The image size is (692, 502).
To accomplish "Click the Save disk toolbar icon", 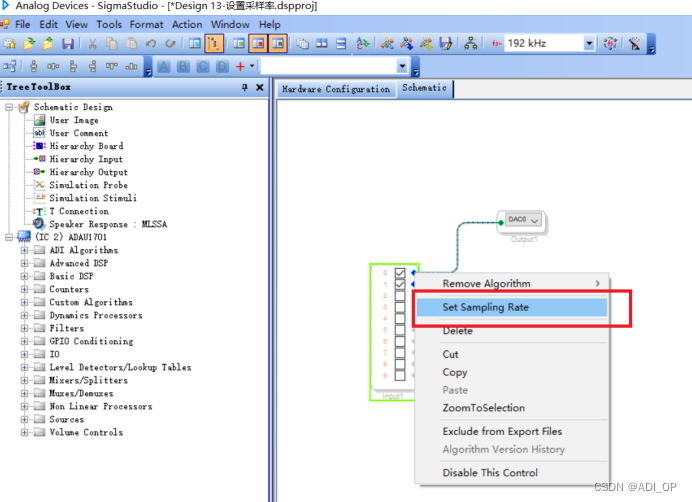I will coord(68,43).
